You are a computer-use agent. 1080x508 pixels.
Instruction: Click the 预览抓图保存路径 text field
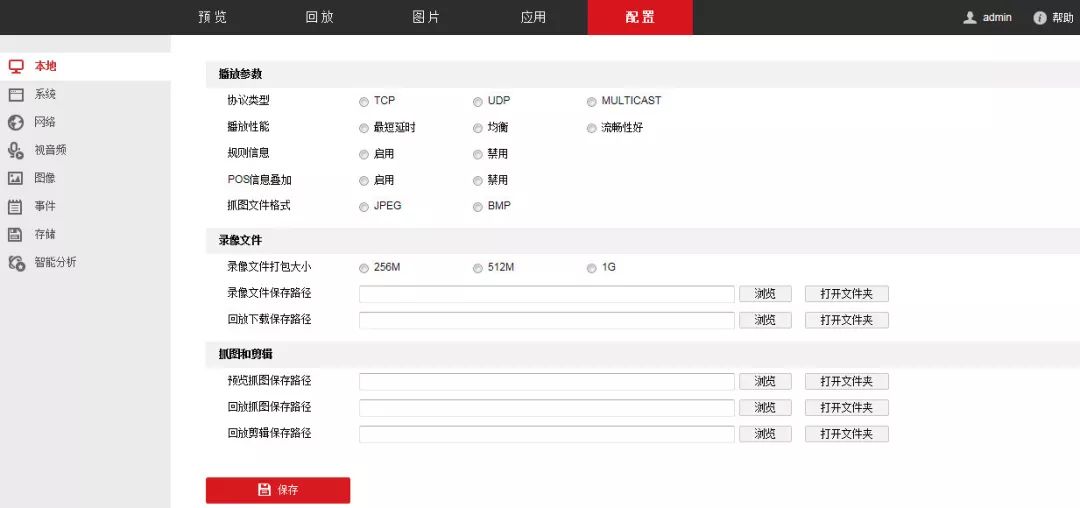pyautogui.click(x=546, y=381)
